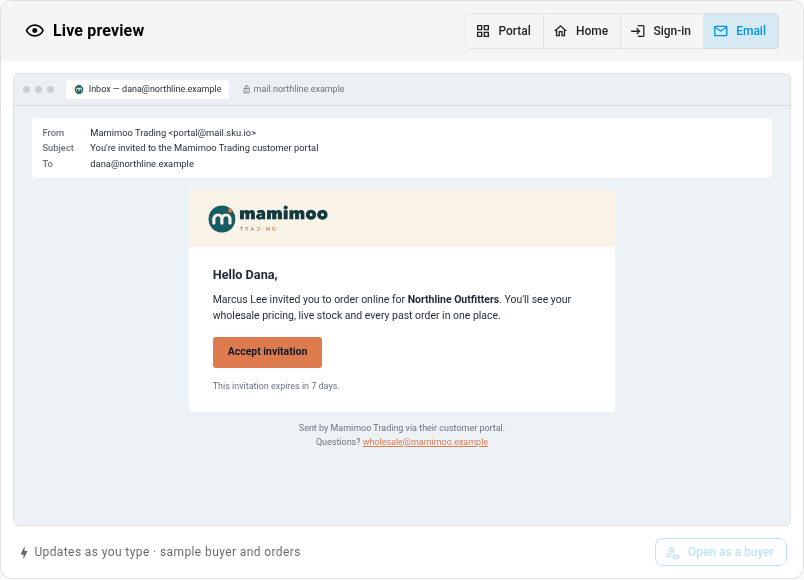Click This invitation expires in 7 days

click(276, 386)
